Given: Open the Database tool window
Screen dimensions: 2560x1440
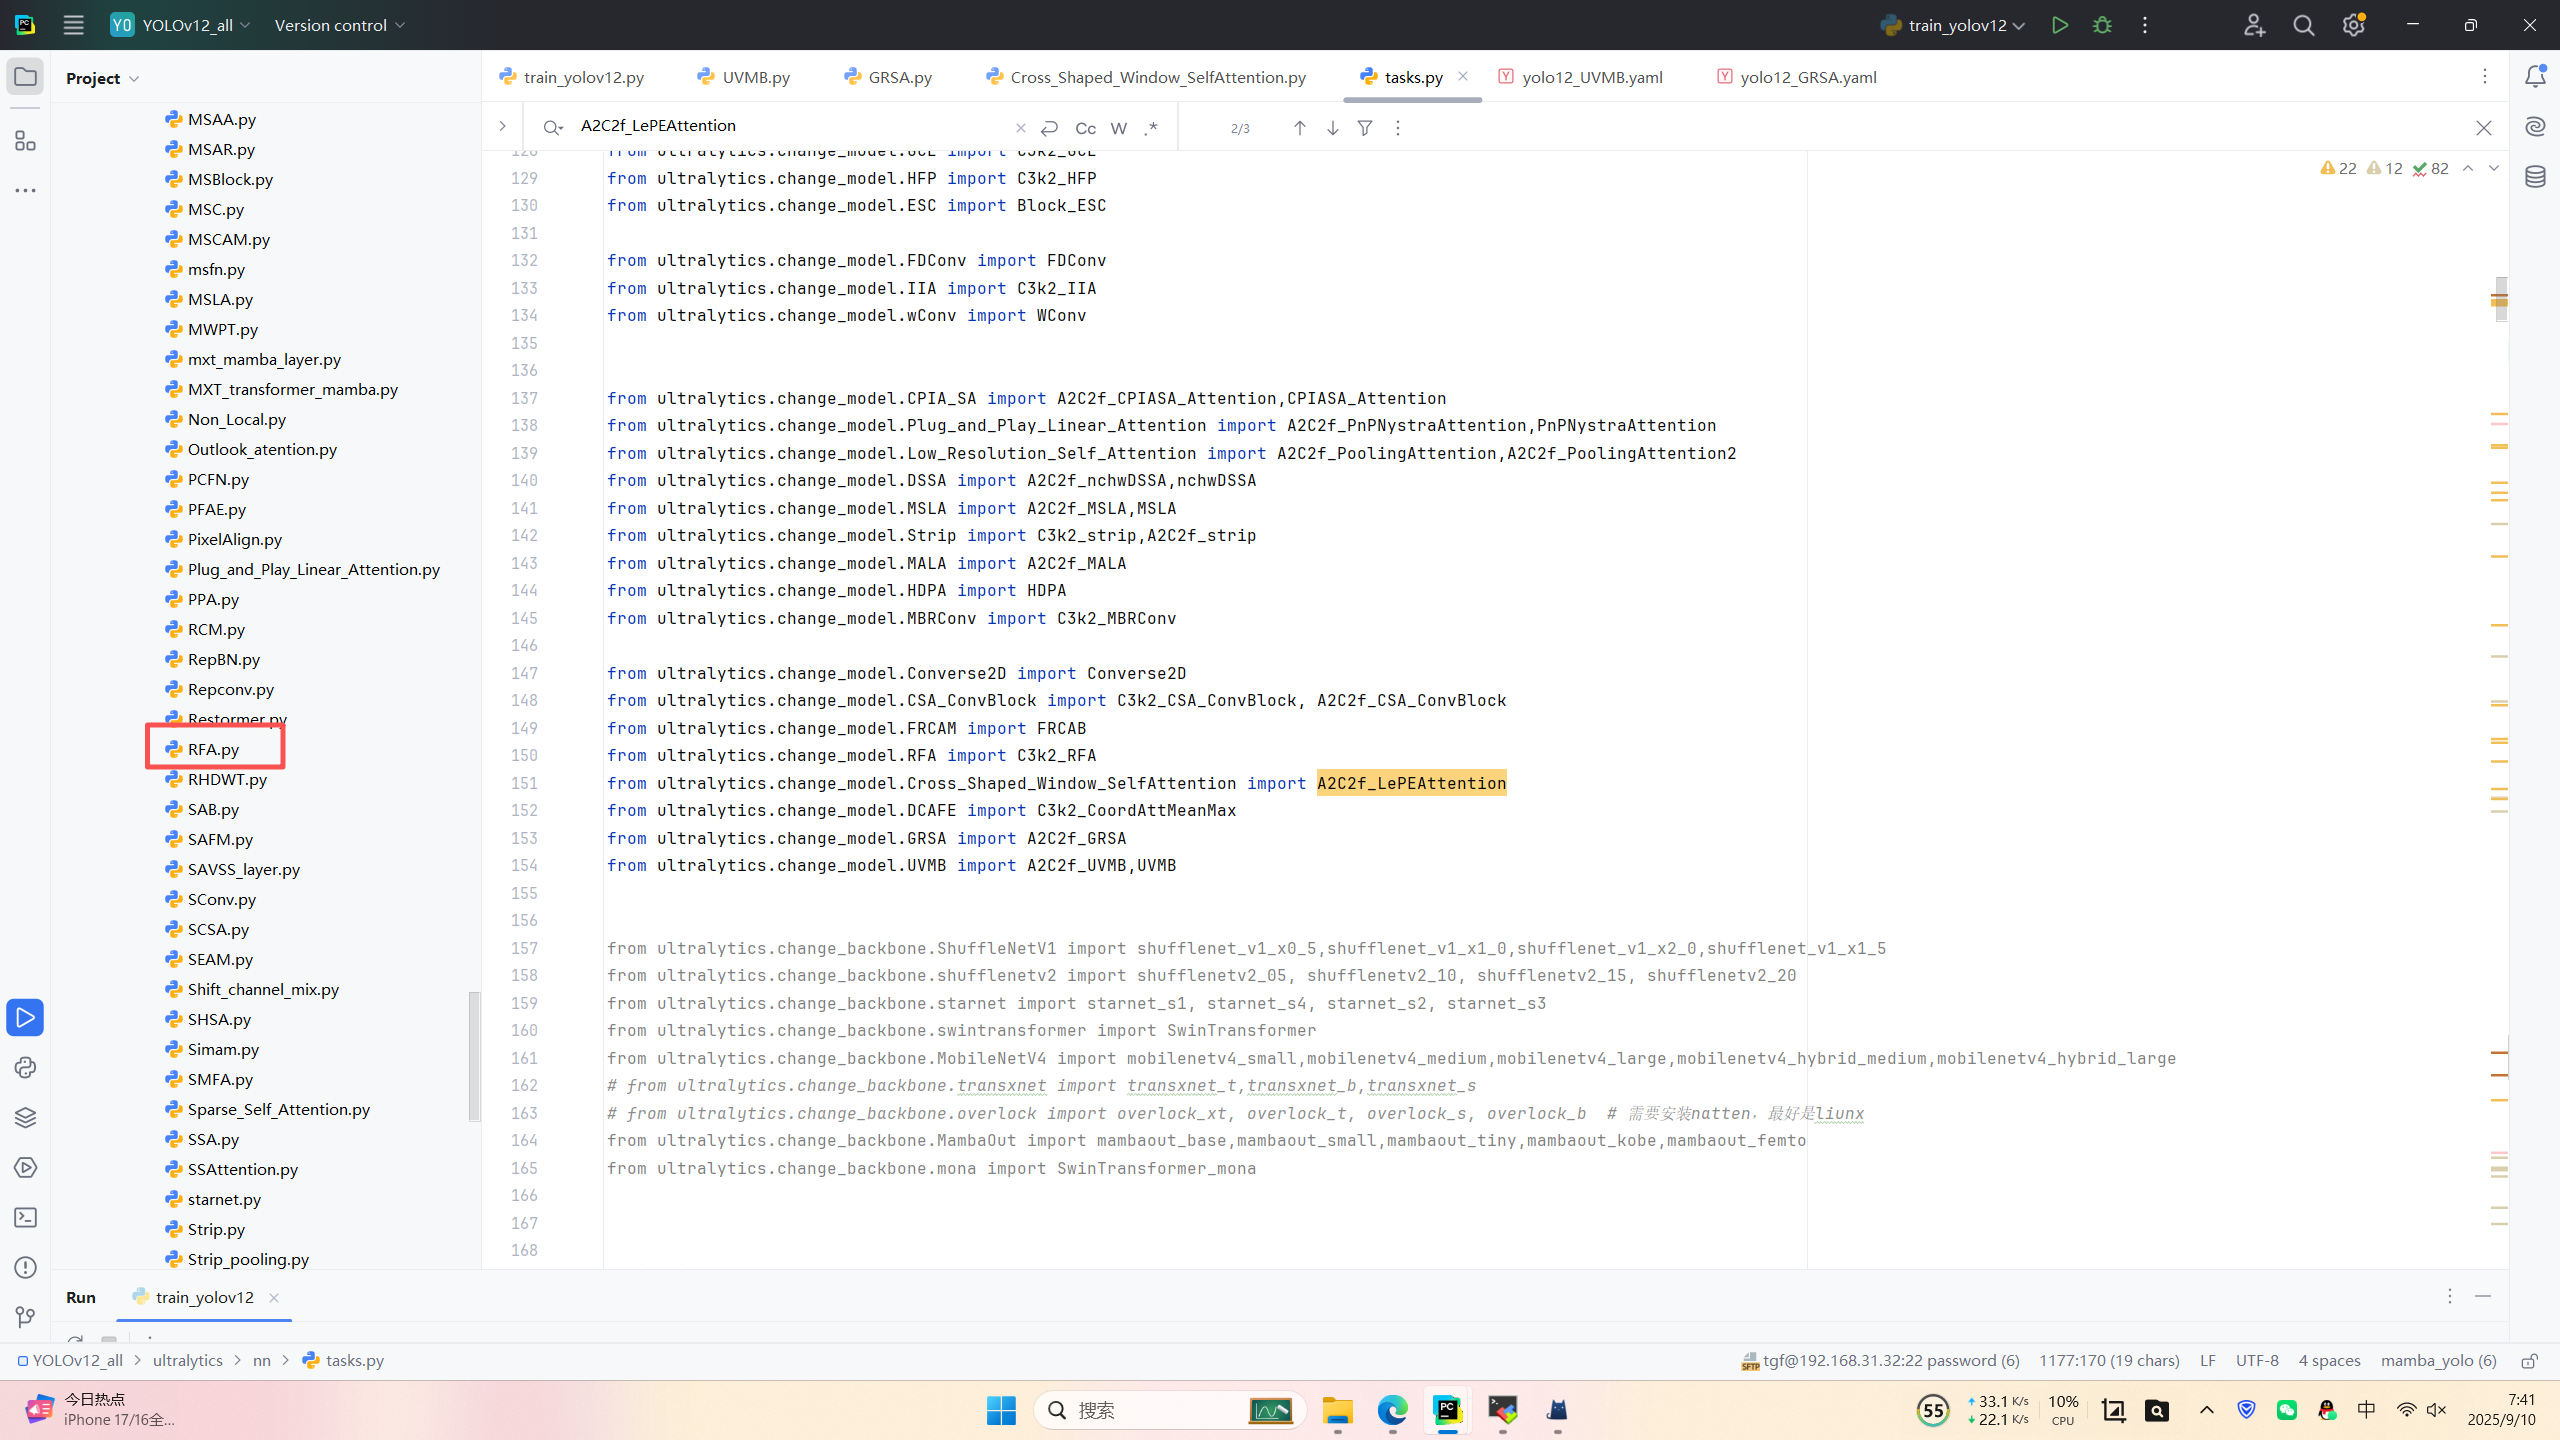Looking at the screenshot, I should click(2535, 177).
